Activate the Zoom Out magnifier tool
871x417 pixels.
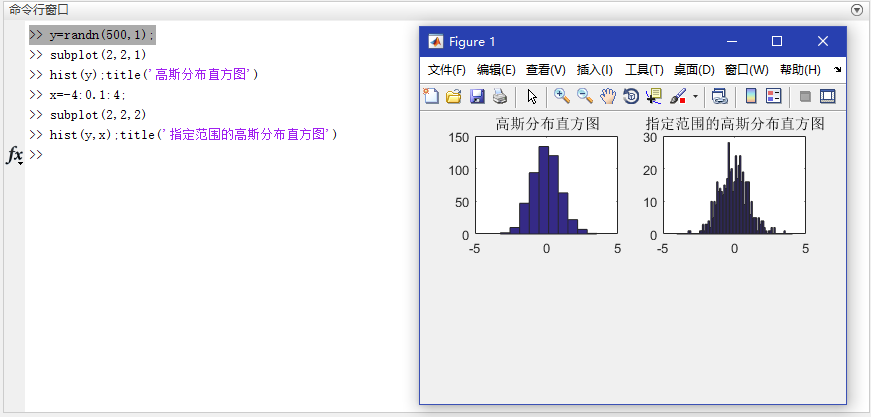[585, 97]
